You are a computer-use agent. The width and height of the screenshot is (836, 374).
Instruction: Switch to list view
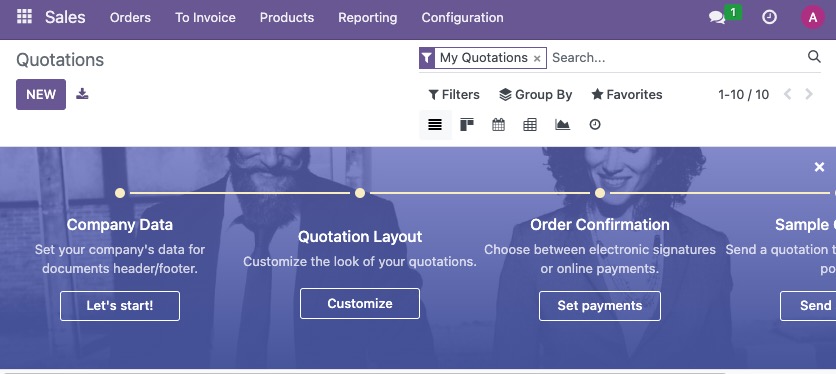click(x=435, y=125)
